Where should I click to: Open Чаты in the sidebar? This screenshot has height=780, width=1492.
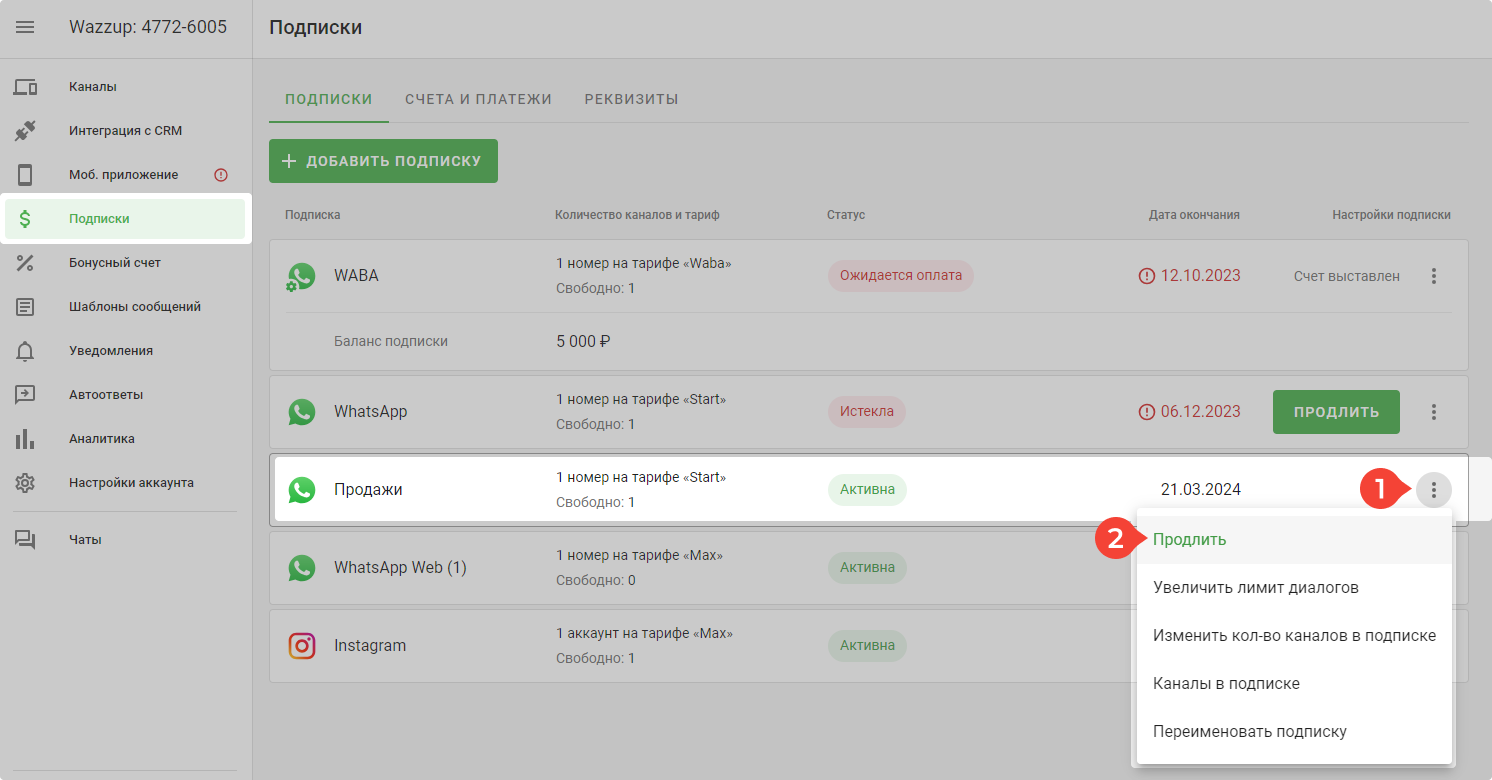(85, 540)
